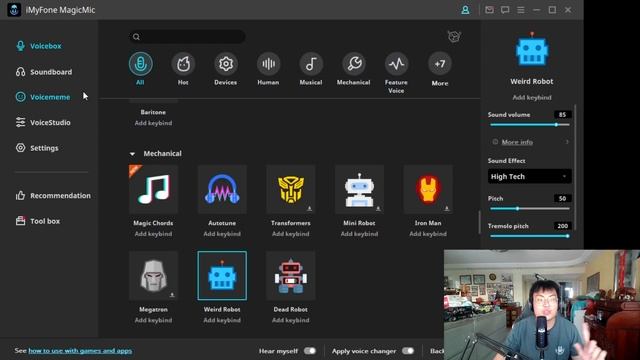Open Settings in the sidebar
The width and height of the screenshot is (640, 360).
click(37, 148)
